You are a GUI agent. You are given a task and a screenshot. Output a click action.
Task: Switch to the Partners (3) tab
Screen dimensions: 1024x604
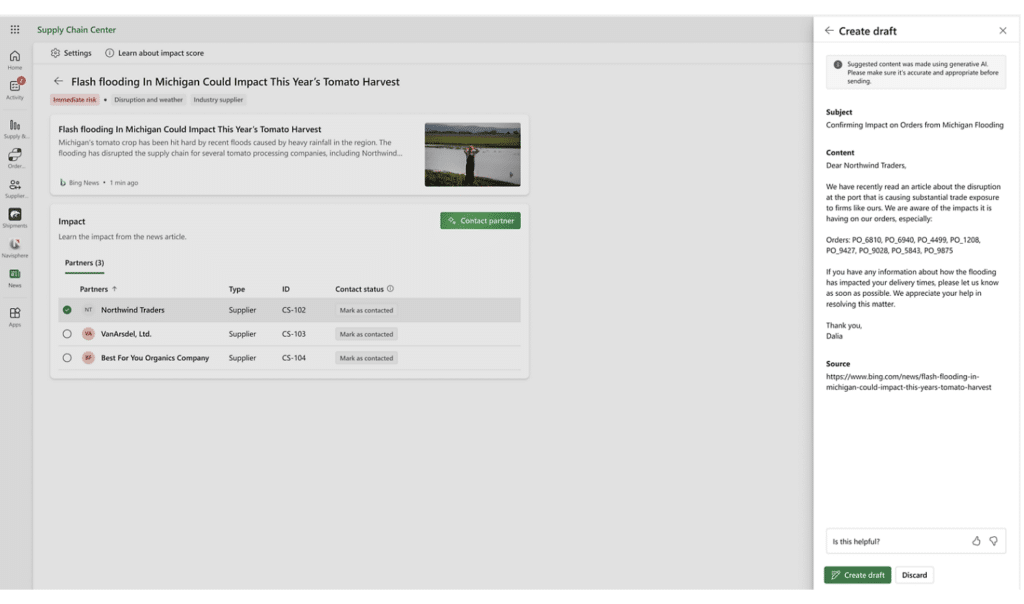click(x=84, y=263)
